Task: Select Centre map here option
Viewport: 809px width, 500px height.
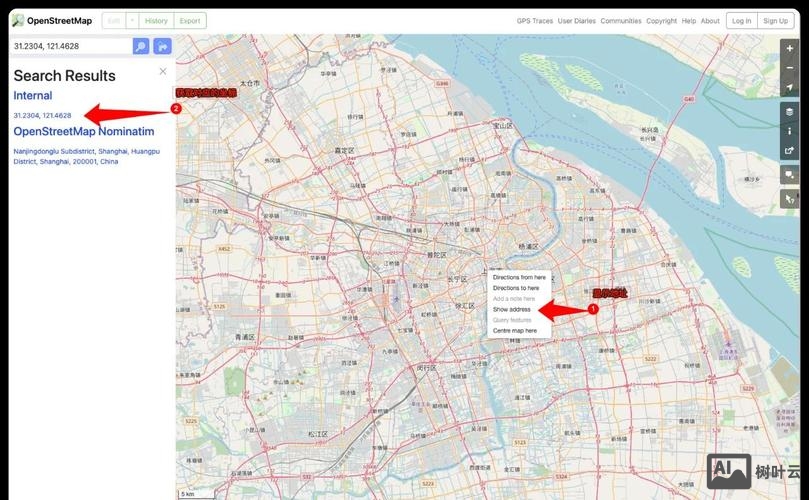Action: [x=514, y=330]
